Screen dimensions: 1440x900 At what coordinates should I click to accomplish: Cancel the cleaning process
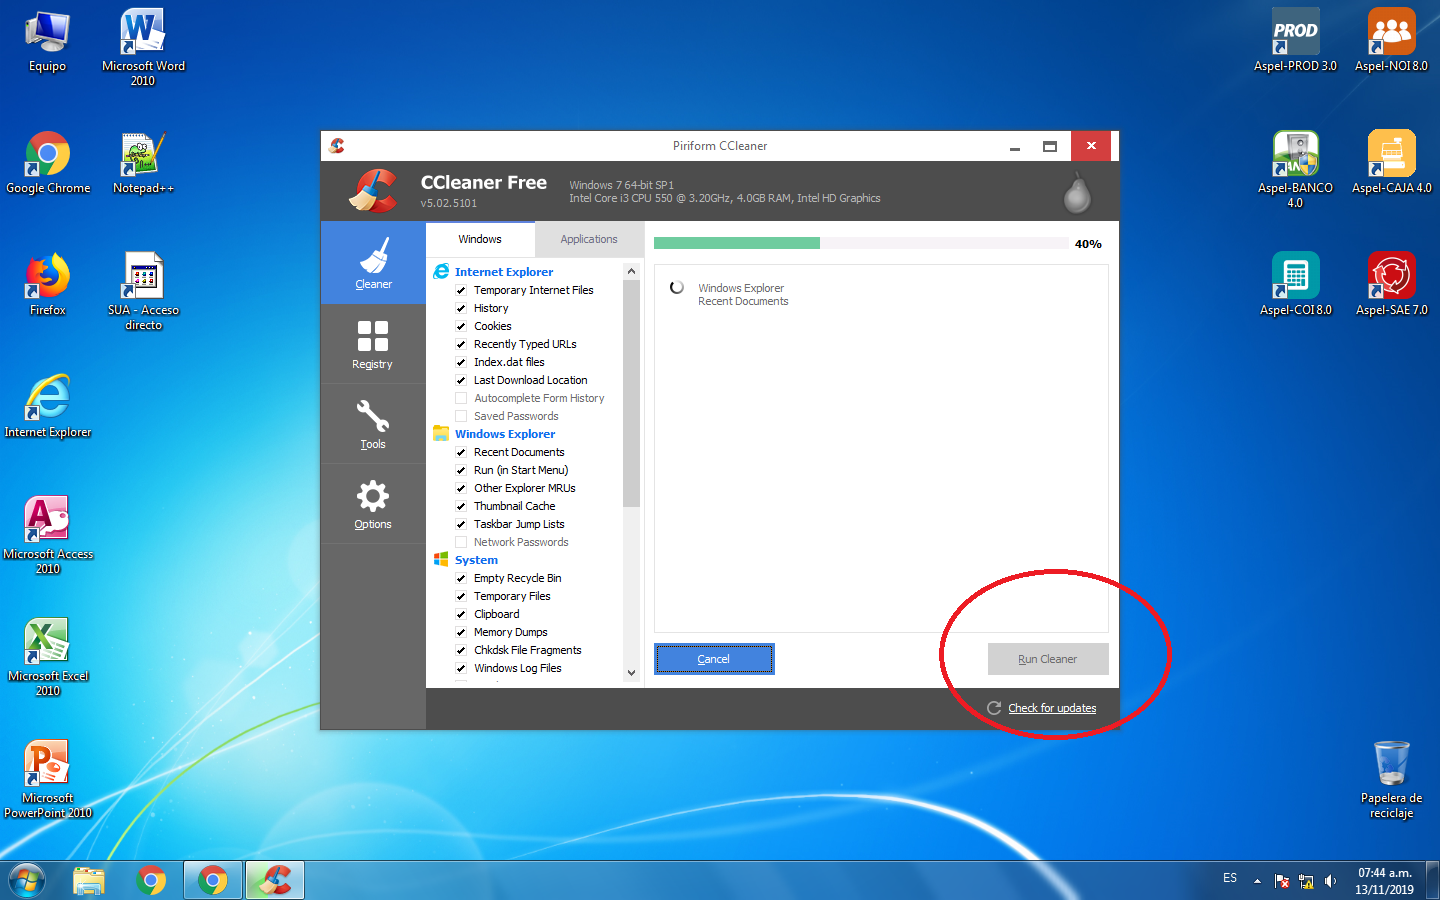(714, 659)
